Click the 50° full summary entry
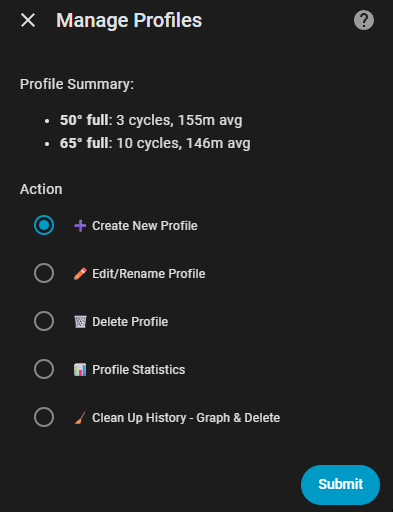 (x=151, y=120)
